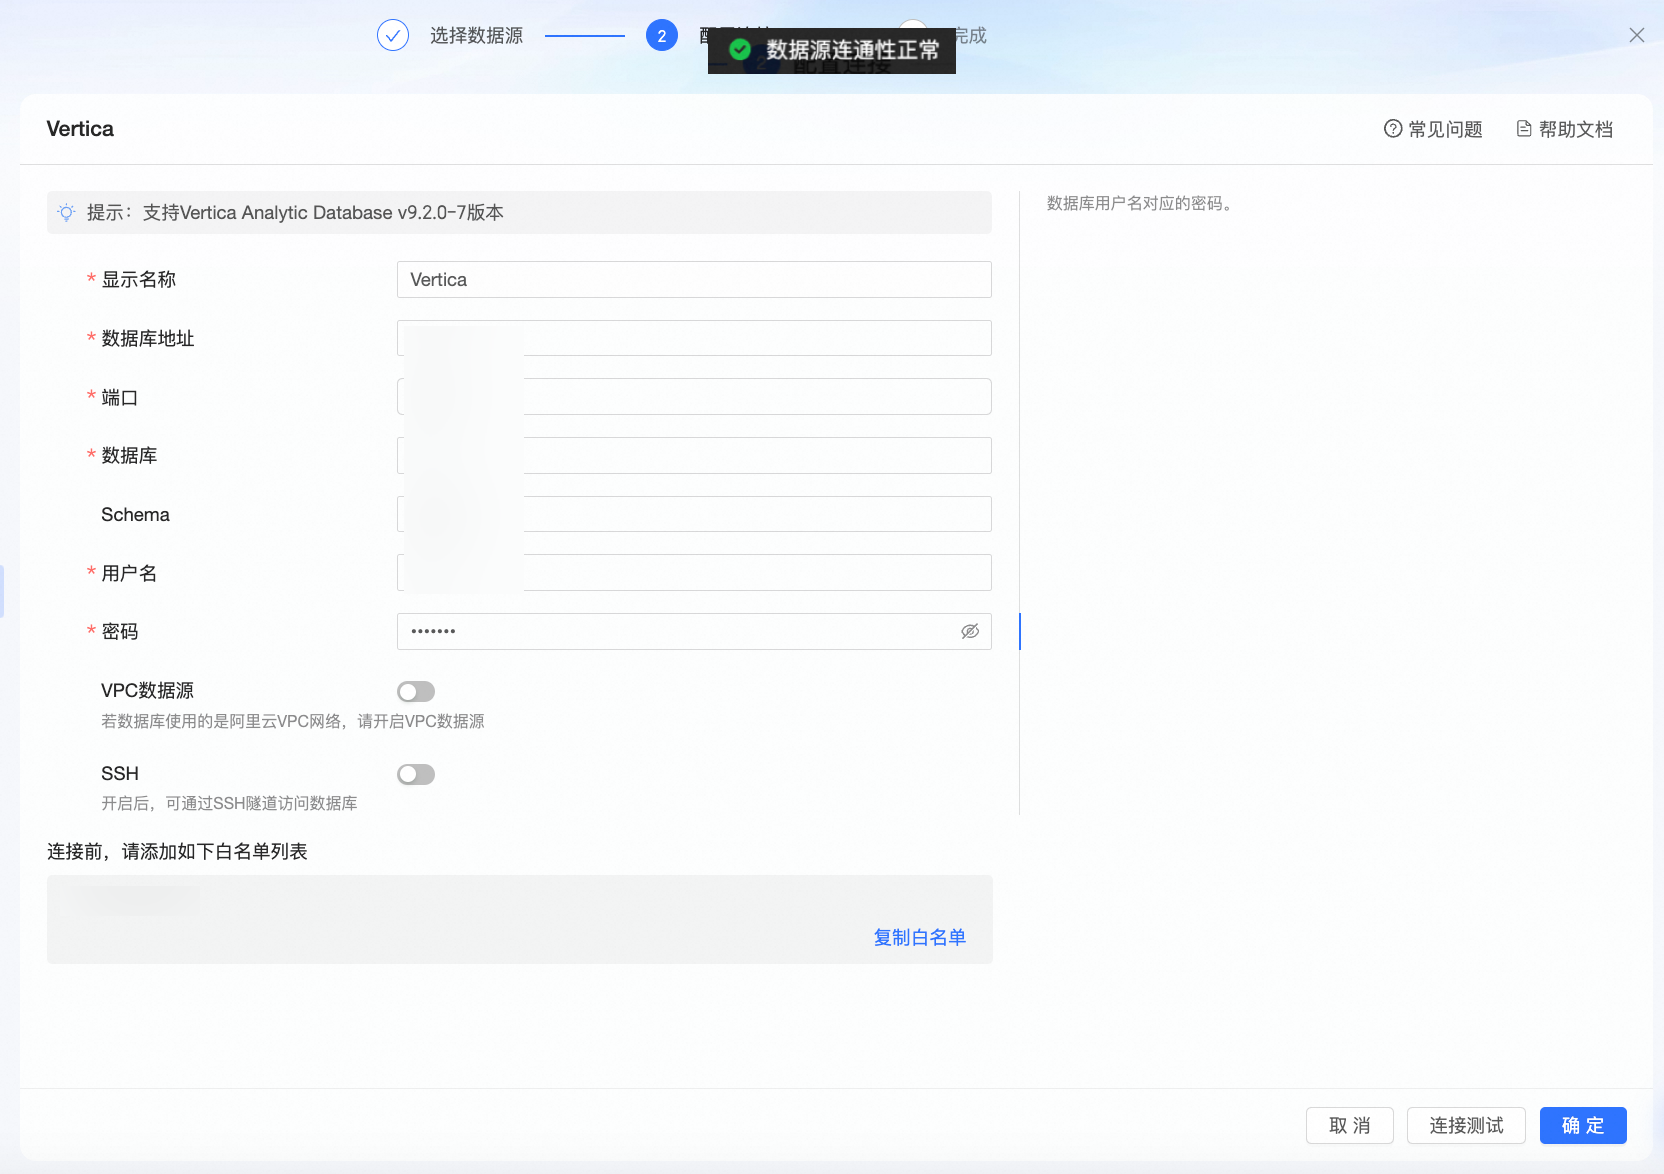This screenshot has height=1174, width=1664.
Task: Click the 显示名称 field label
Action: click(138, 279)
